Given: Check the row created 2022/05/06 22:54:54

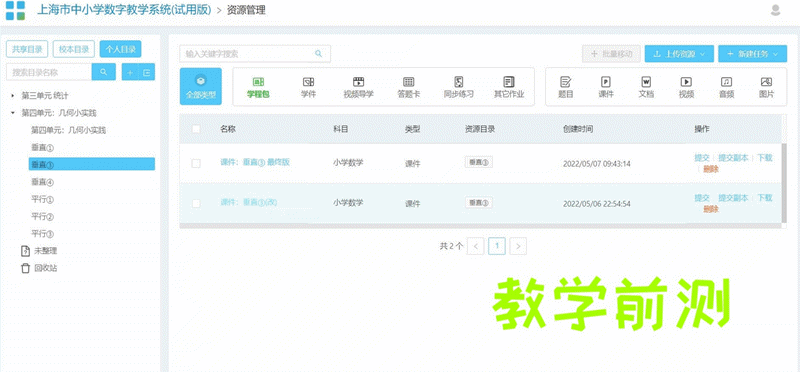Looking at the screenshot, I should (196, 203).
